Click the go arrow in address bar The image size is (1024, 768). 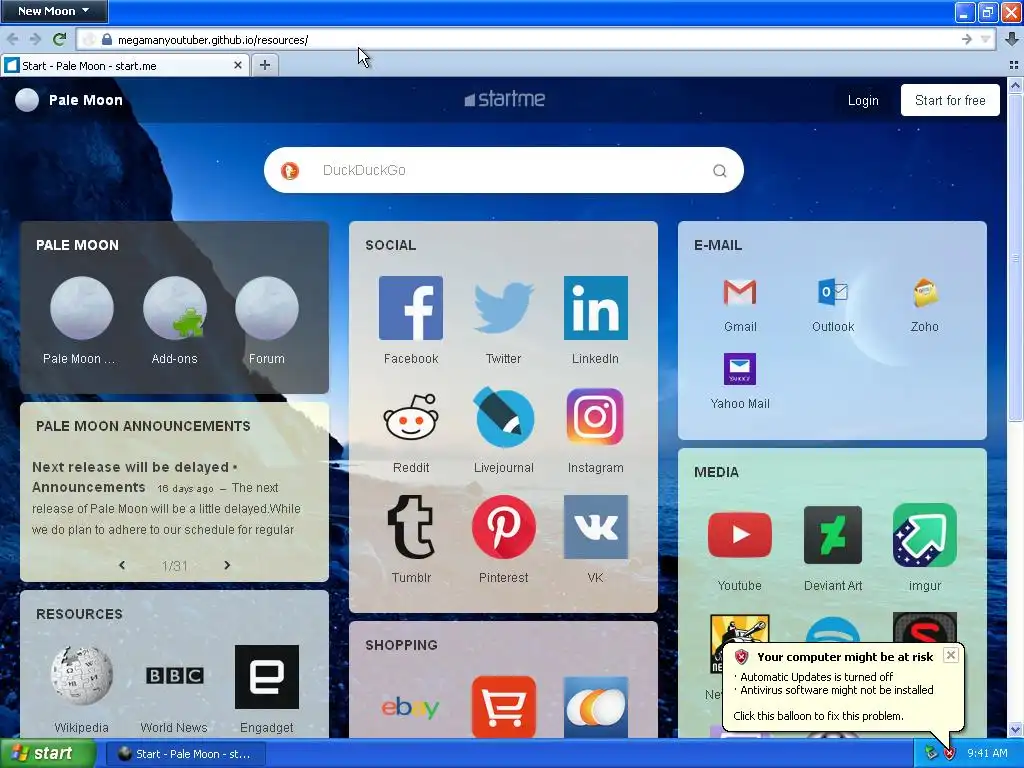[x=967, y=40]
